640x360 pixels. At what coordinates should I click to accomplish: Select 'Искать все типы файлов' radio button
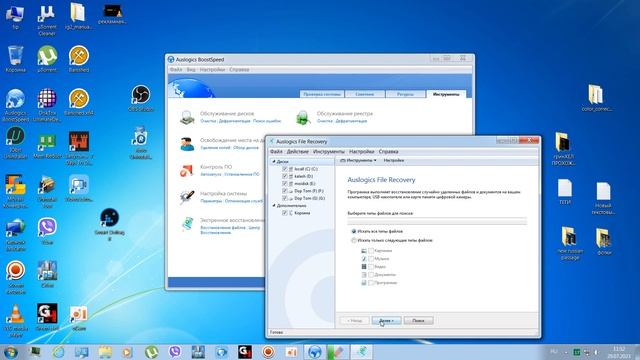coord(354,231)
